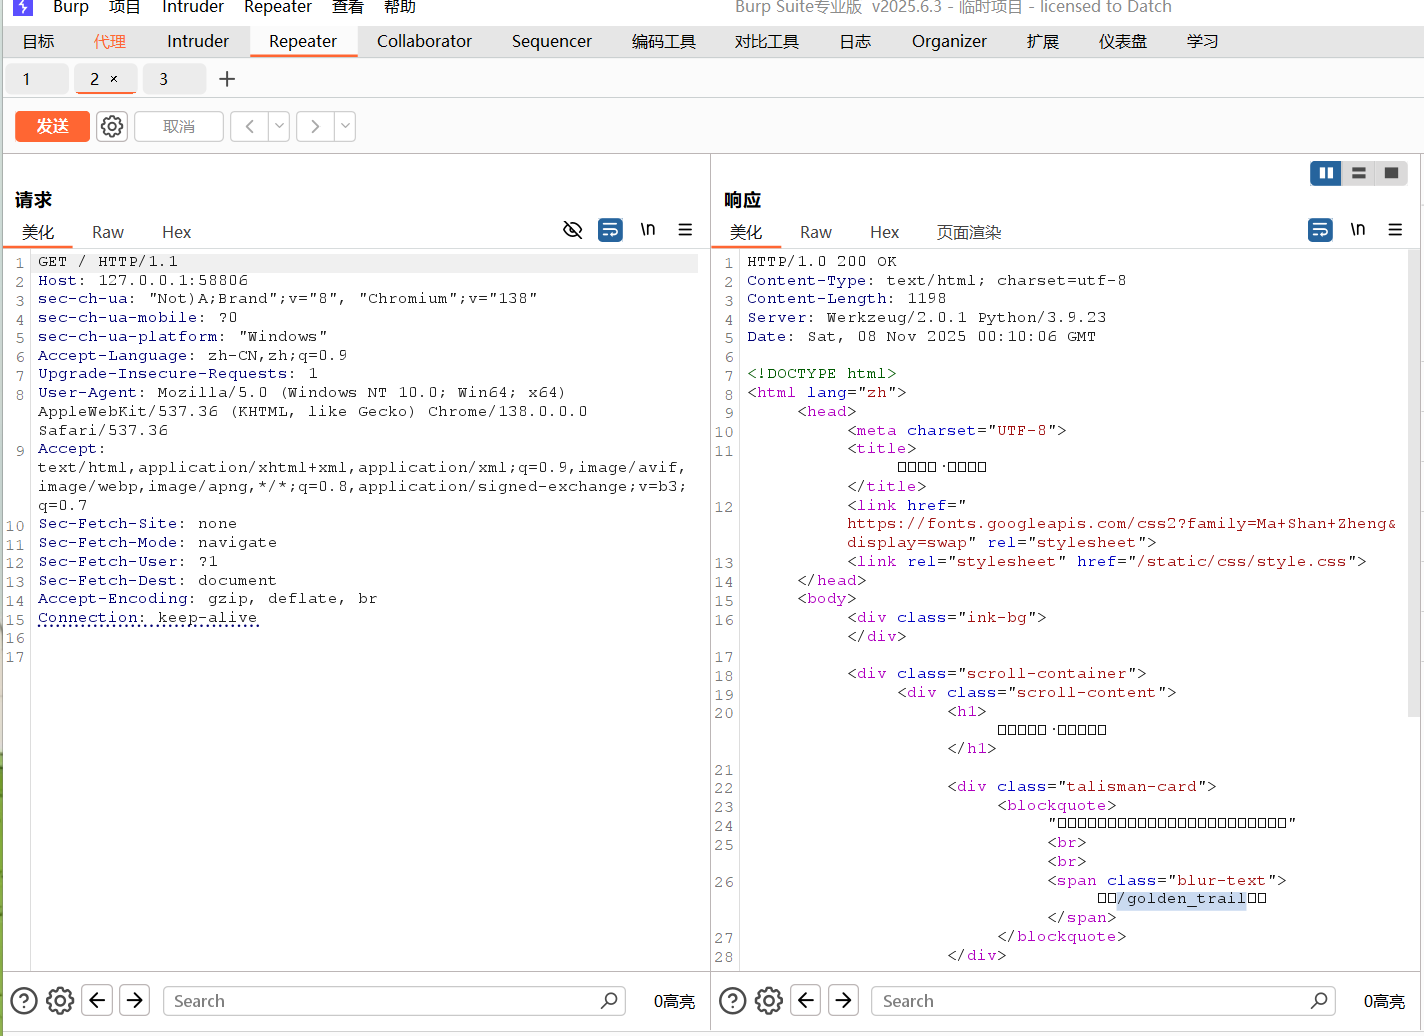
Task: Expand the forward history dropdown arrow
Action: point(345,126)
